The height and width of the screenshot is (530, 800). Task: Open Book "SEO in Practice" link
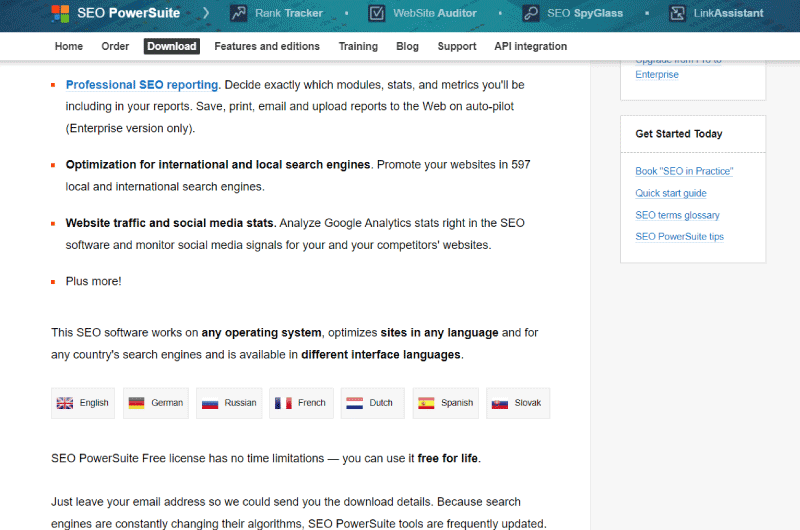(x=684, y=171)
